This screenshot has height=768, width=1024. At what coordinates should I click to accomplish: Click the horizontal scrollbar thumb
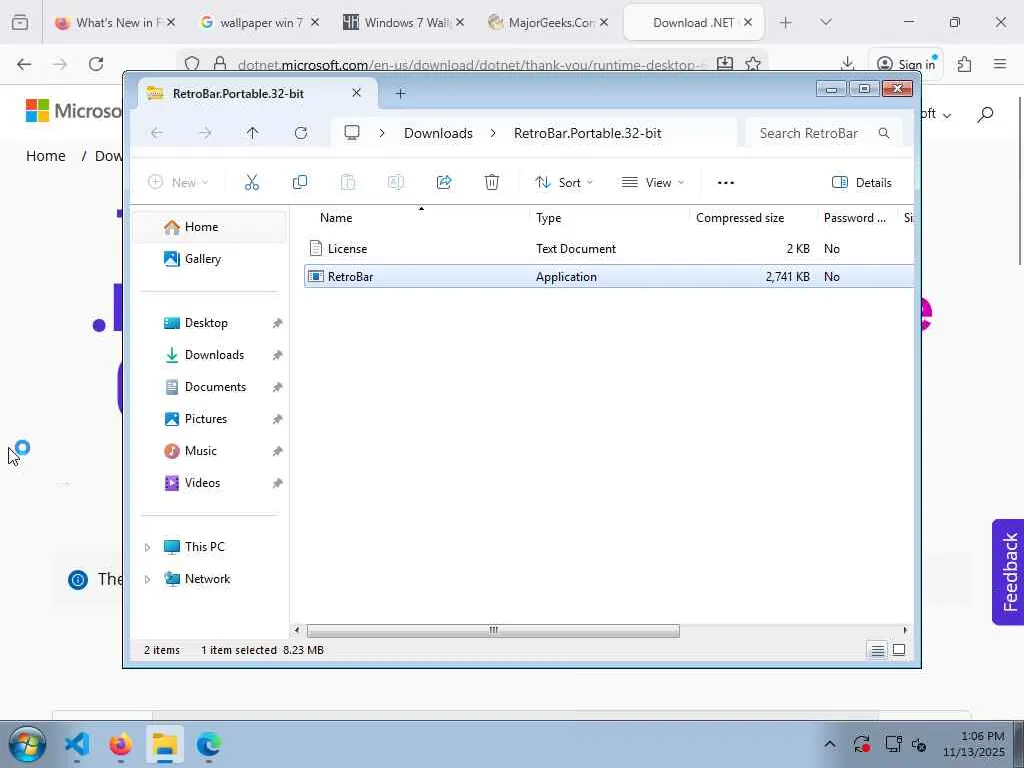(x=493, y=631)
